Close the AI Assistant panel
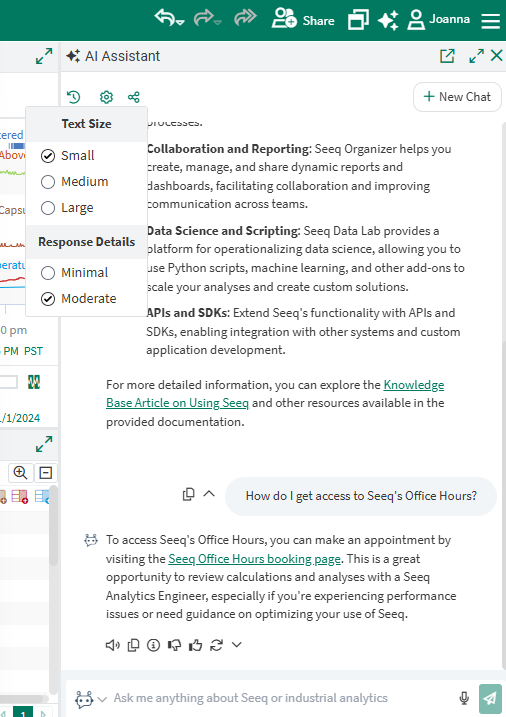 [496, 55]
